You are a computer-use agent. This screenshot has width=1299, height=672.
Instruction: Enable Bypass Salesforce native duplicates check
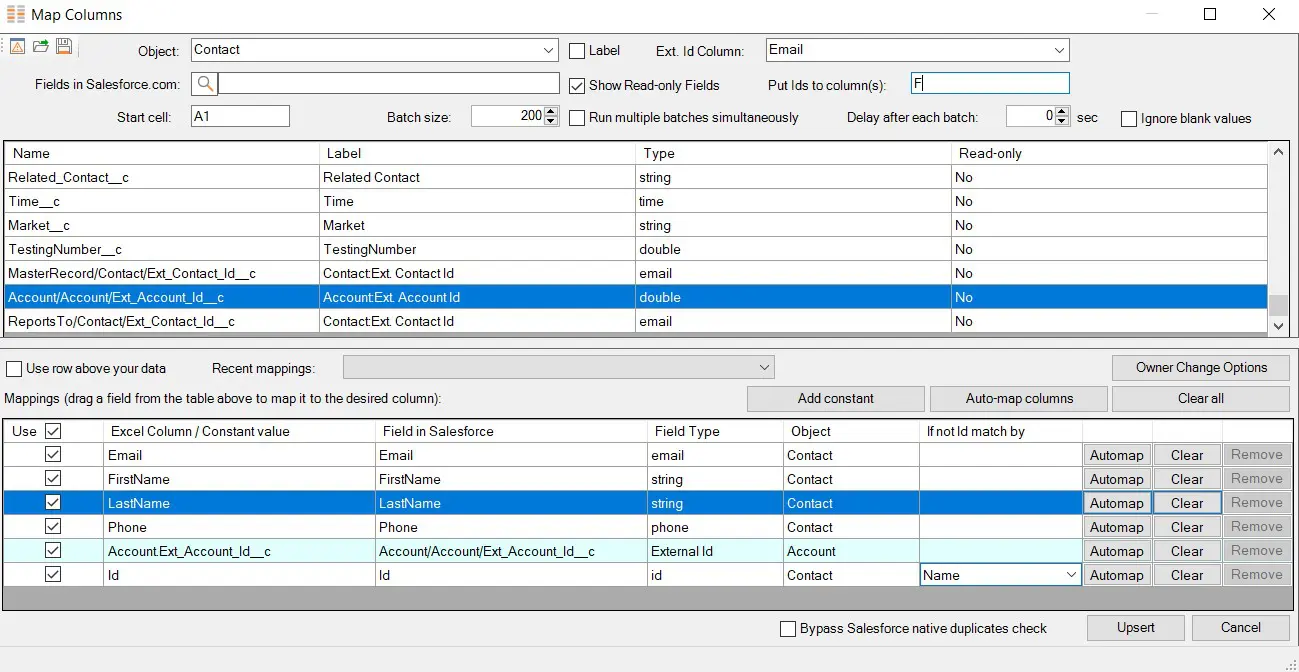(x=788, y=629)
